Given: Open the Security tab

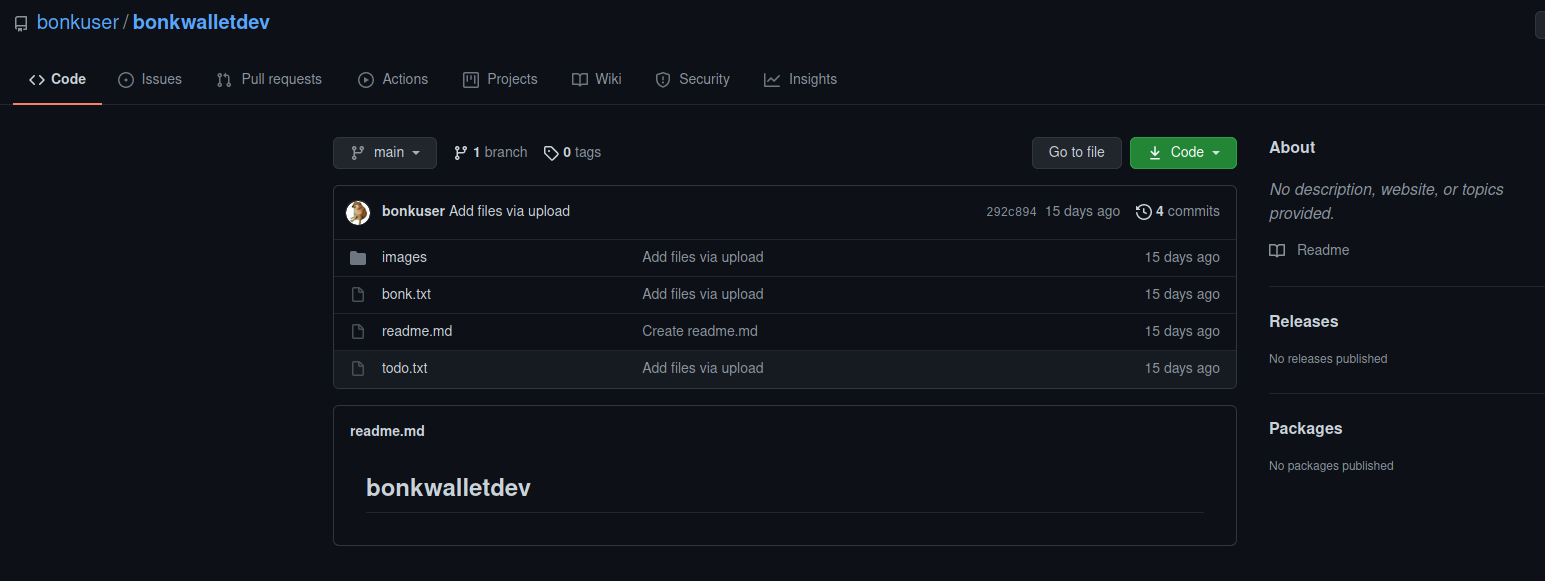Looking at the screenshot, I should [692, 79].
